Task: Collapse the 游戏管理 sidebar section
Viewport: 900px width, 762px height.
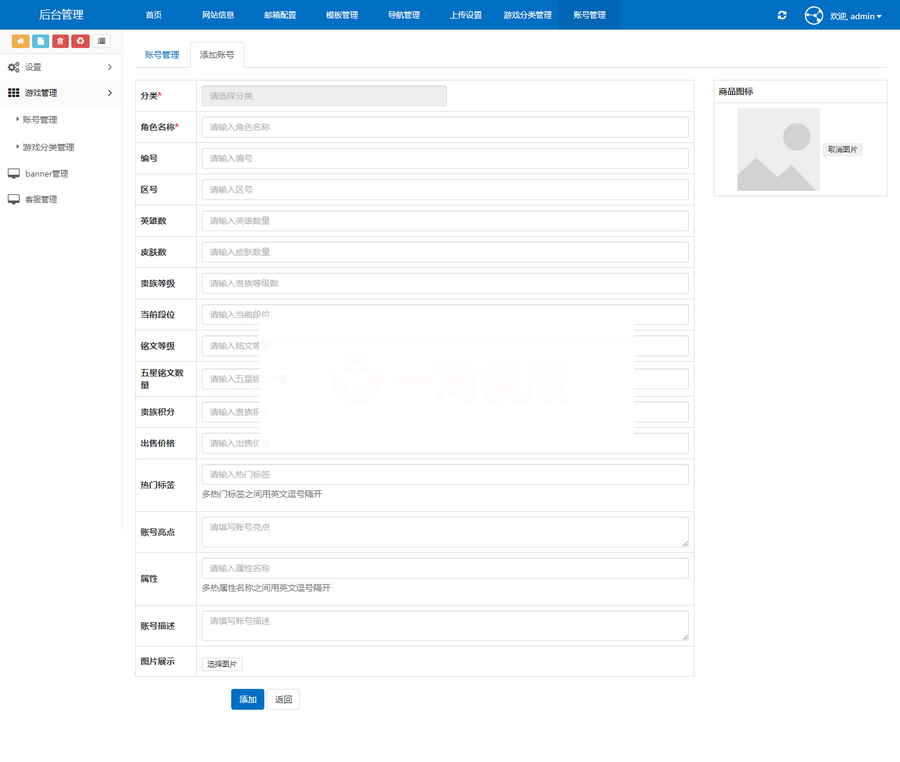Action: coord(60,93)
